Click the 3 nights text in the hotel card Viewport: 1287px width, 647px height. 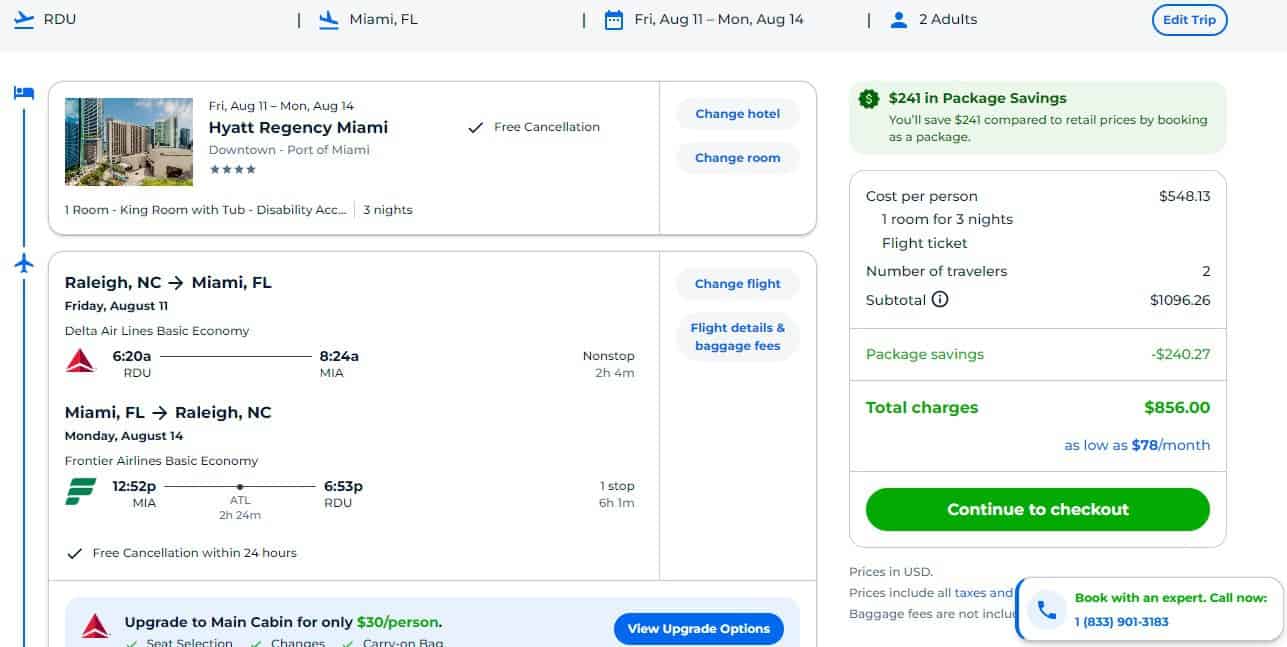click(388, 210)
